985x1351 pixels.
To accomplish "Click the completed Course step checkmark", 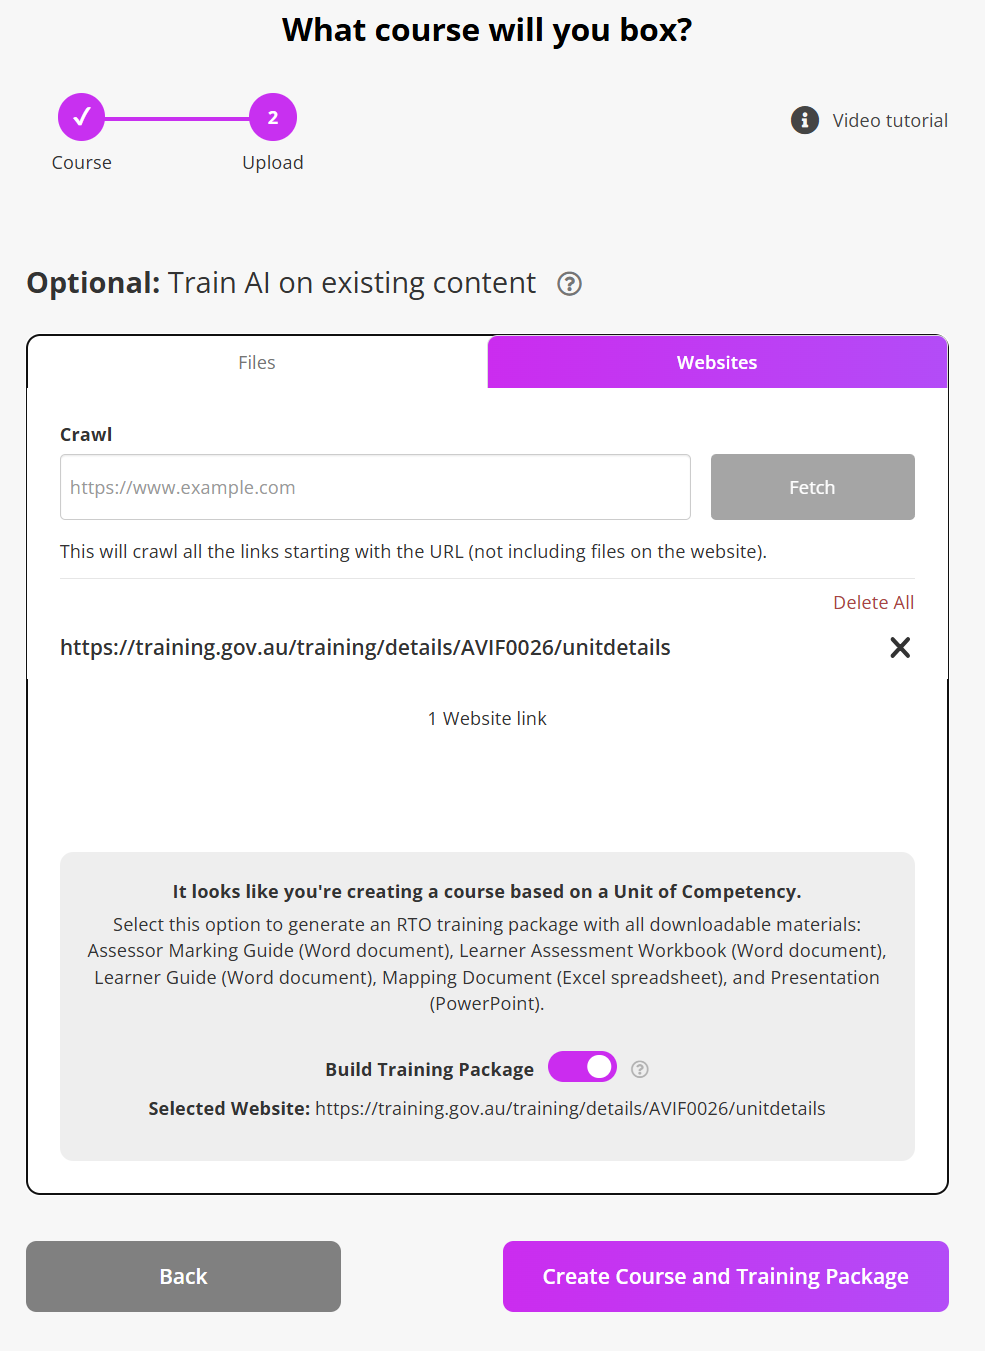I will click(81, 118).
